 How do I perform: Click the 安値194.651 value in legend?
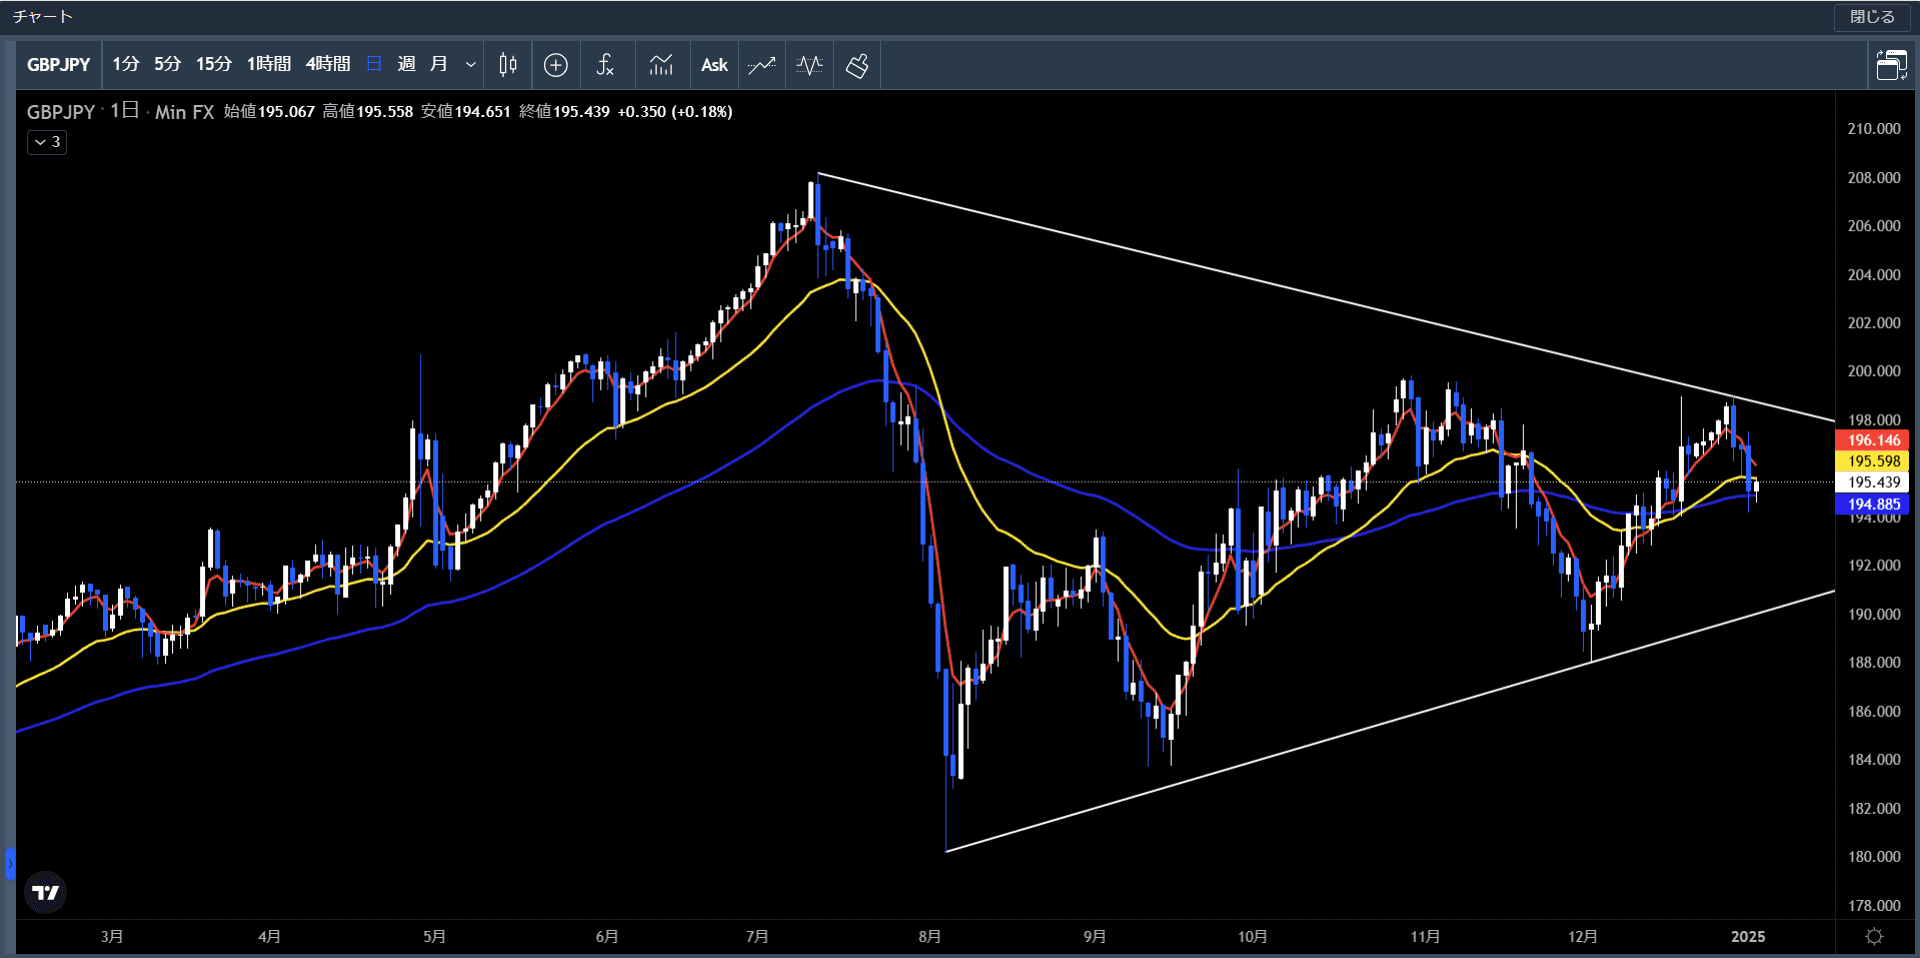click(x=466, y=112)
